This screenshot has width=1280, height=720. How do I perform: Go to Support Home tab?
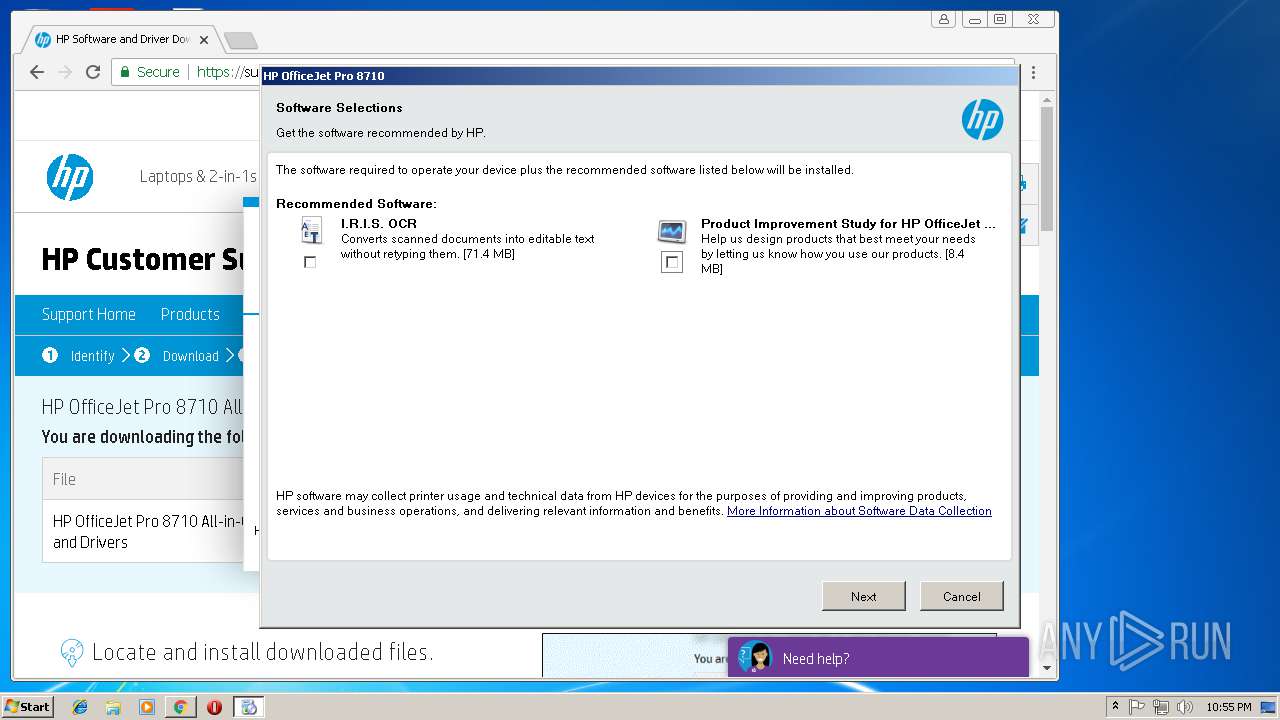[x=88, y=314]
